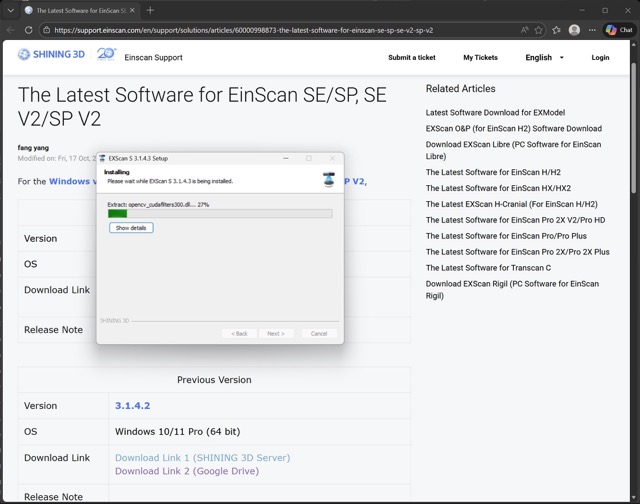This screenshot has width=640, height=504.
Task: Click the SHINING 3D logo
Action: click(51, 54)
